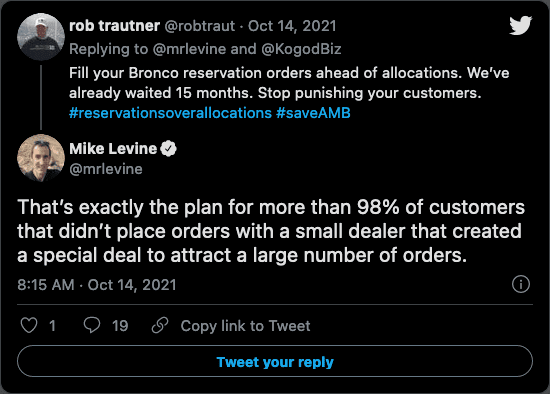Select Copy link to Tweet
550x394 pixels.
click(x=245, y=326)
